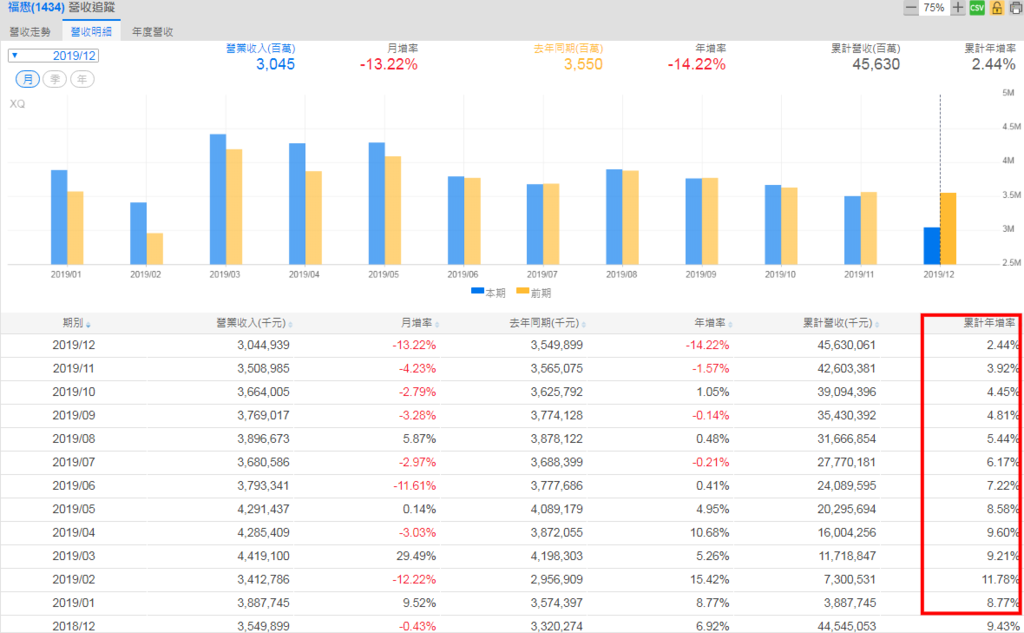Toggle the 本期 legend blue swatch
The image size is (1024, 633).
[x=477, y=291]
